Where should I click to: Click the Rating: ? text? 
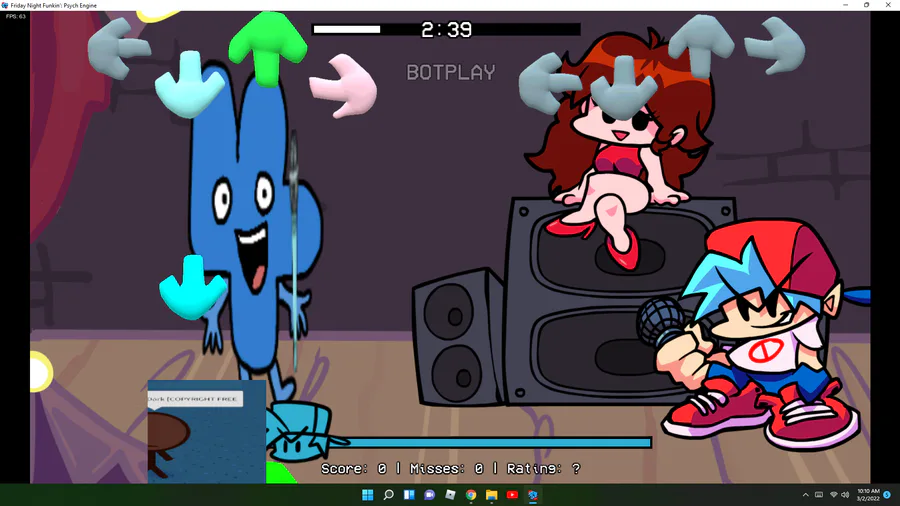(x=544, y=469)
